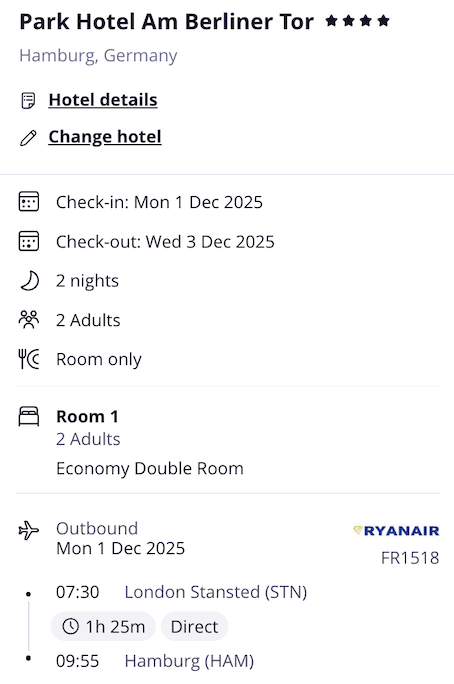Viewport: 454px width, 684px height.
Task: Click the check-out calendar icon
Action: pos(29,241)
